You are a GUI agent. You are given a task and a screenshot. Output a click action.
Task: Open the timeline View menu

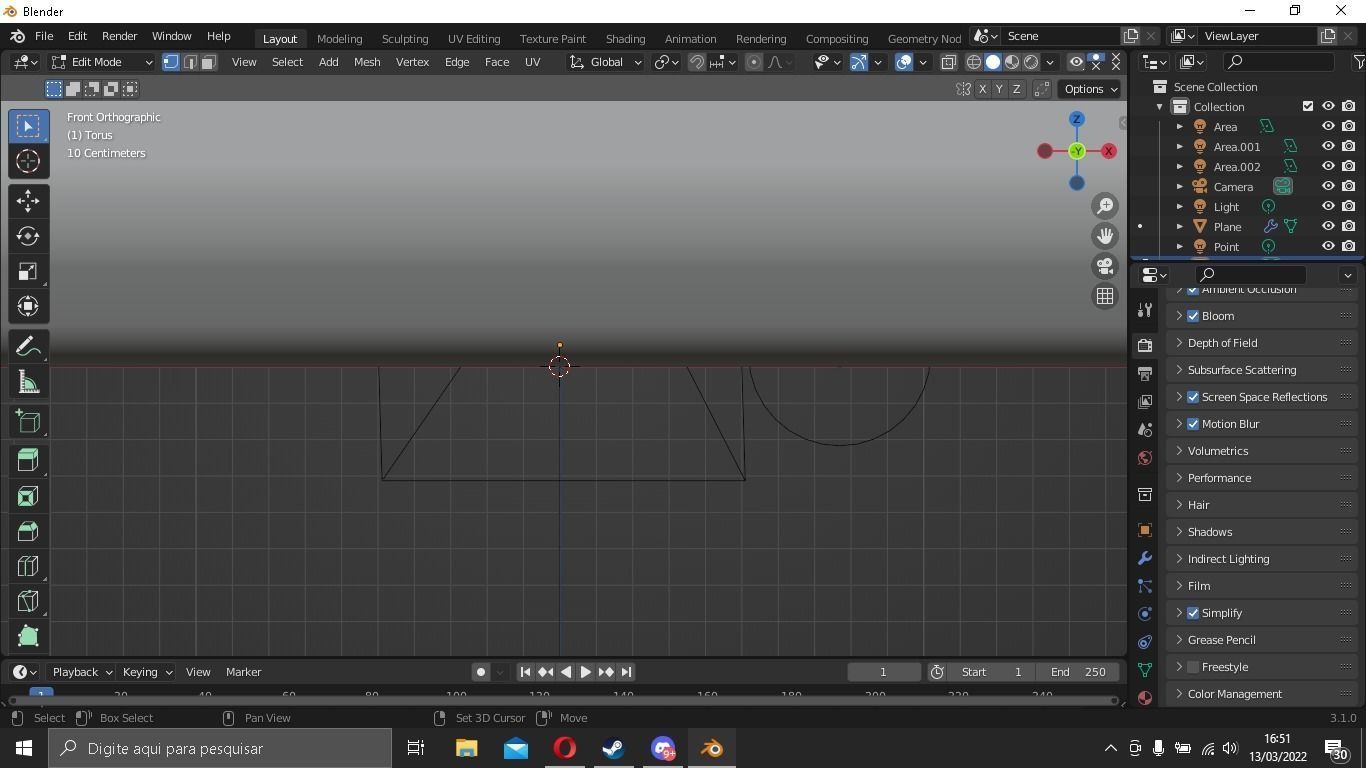tap(198, 672)
